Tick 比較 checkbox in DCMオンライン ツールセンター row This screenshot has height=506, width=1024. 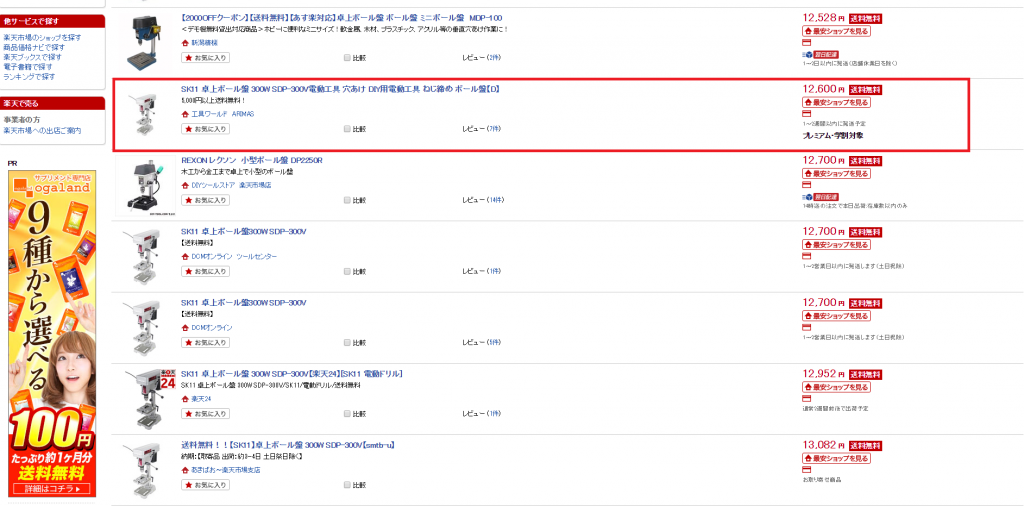(347, 271)
